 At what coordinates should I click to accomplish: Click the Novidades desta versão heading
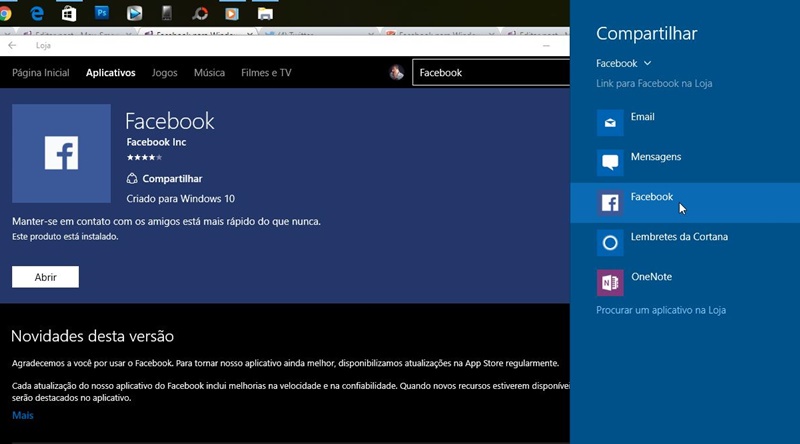(92, 336)
